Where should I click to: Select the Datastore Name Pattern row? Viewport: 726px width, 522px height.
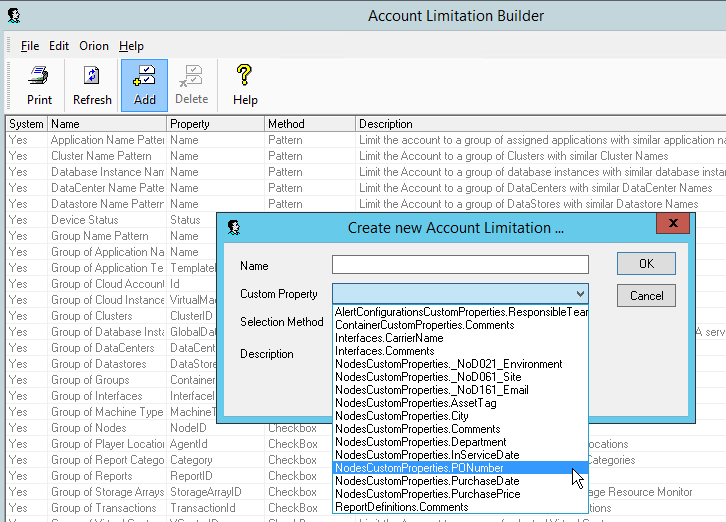point(366,204)
